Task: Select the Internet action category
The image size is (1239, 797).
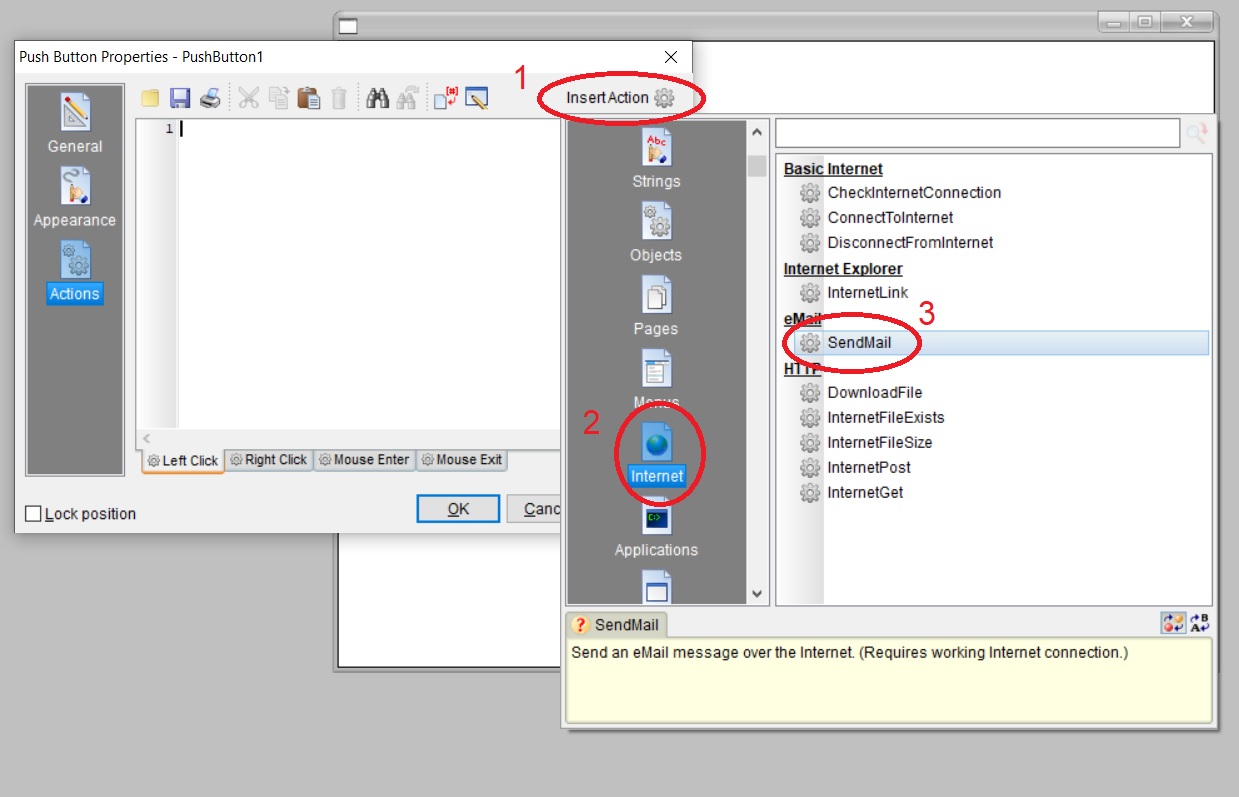Action: click(656, 455)
